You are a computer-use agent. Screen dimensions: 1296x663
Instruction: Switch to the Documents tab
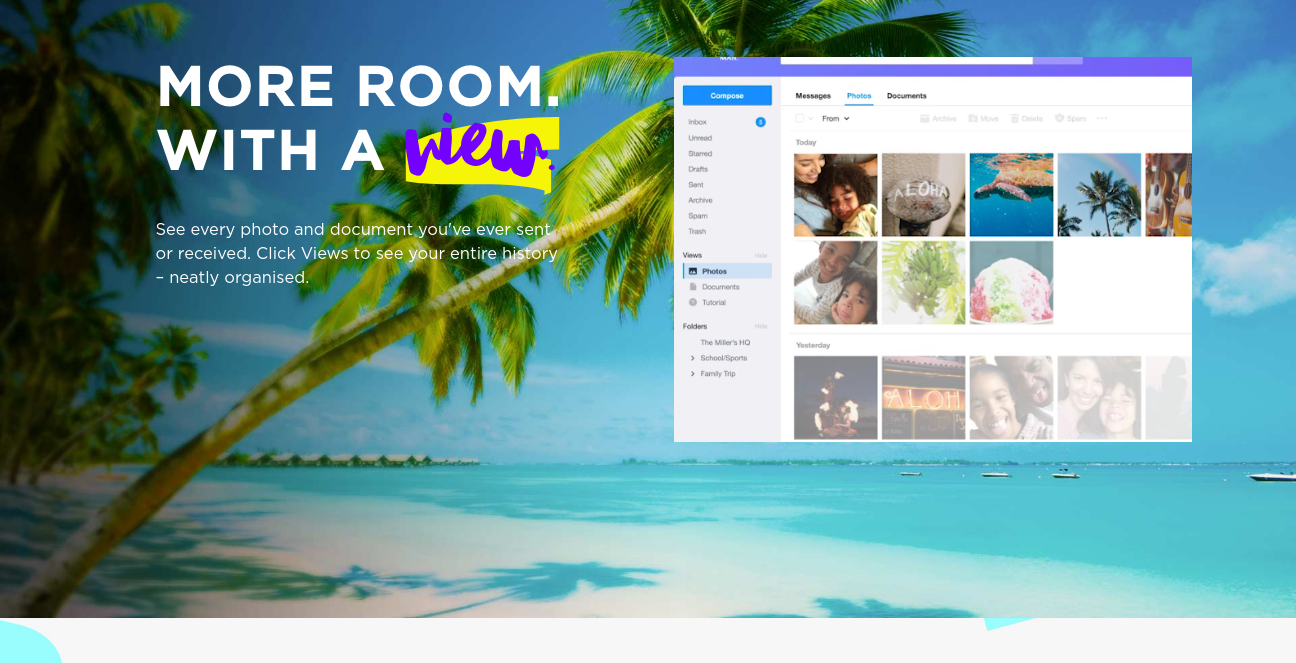[907, 96]
